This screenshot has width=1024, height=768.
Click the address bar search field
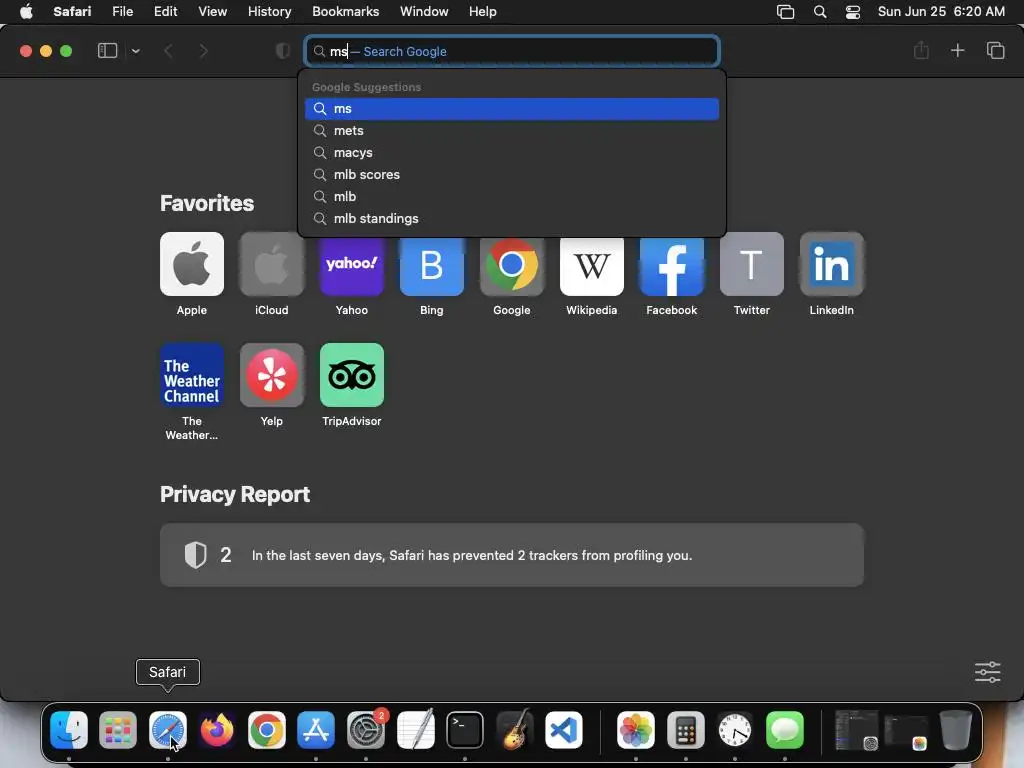point(512,51)
